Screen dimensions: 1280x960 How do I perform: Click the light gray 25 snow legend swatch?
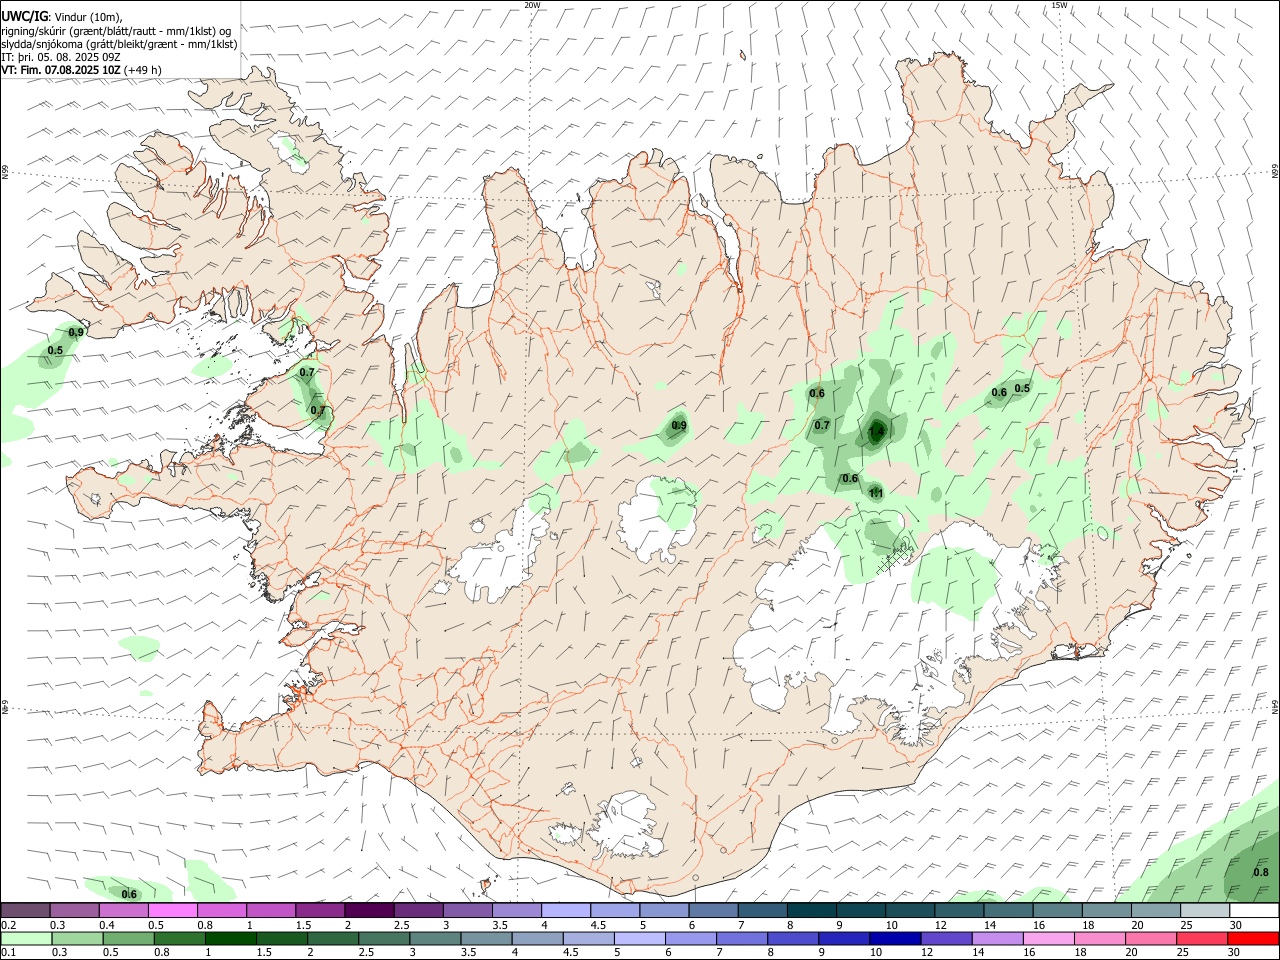(1206, 911)
